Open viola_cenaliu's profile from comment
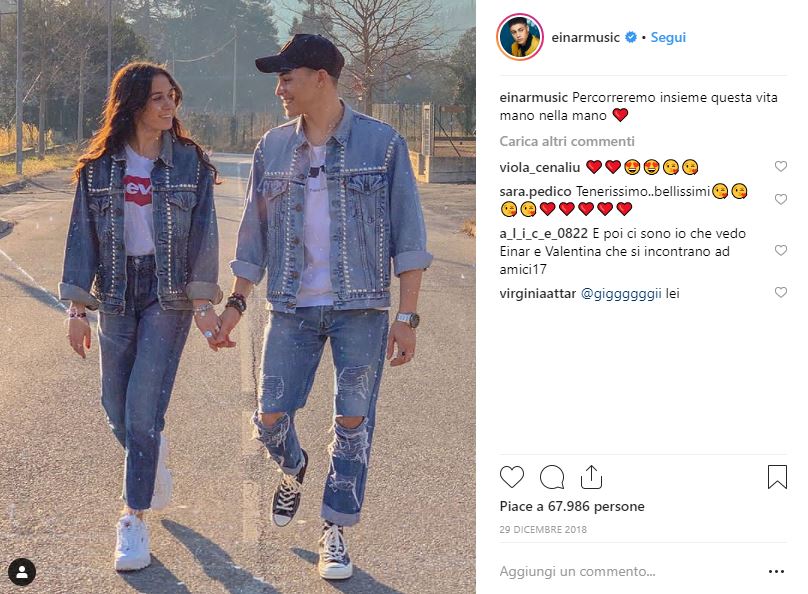Image resolution: width=808 pixels, height=594 pixels. (x=540, y=167)
